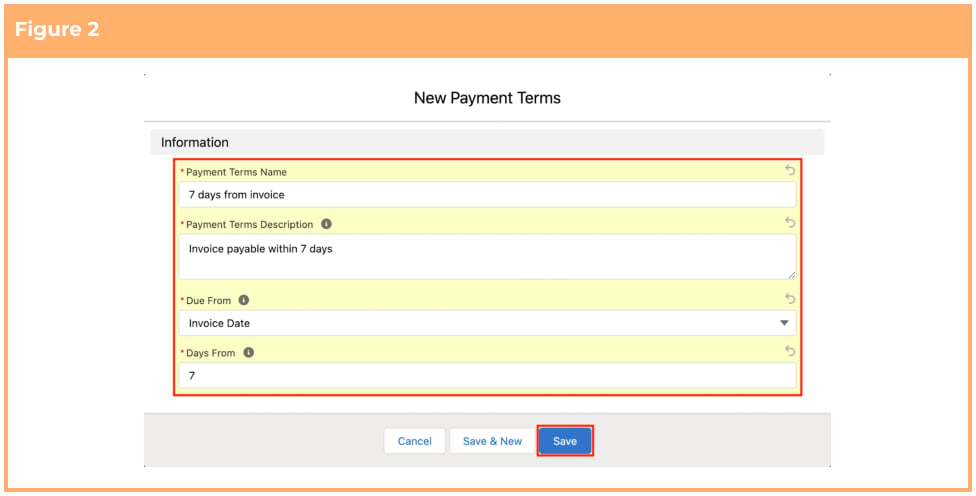Click the description textarea corner grip
The image size is (976, 496).
coord(791,274)
